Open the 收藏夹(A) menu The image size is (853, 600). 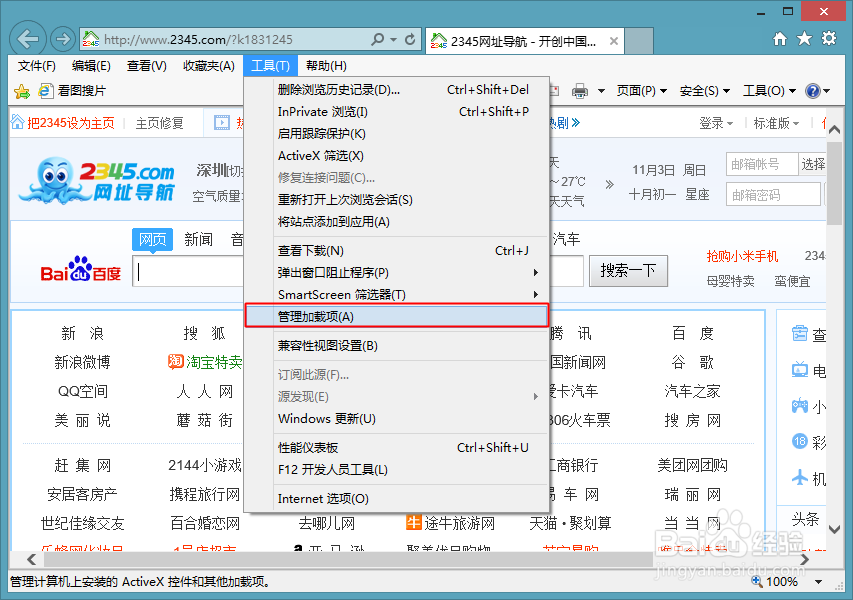(209, 66)
